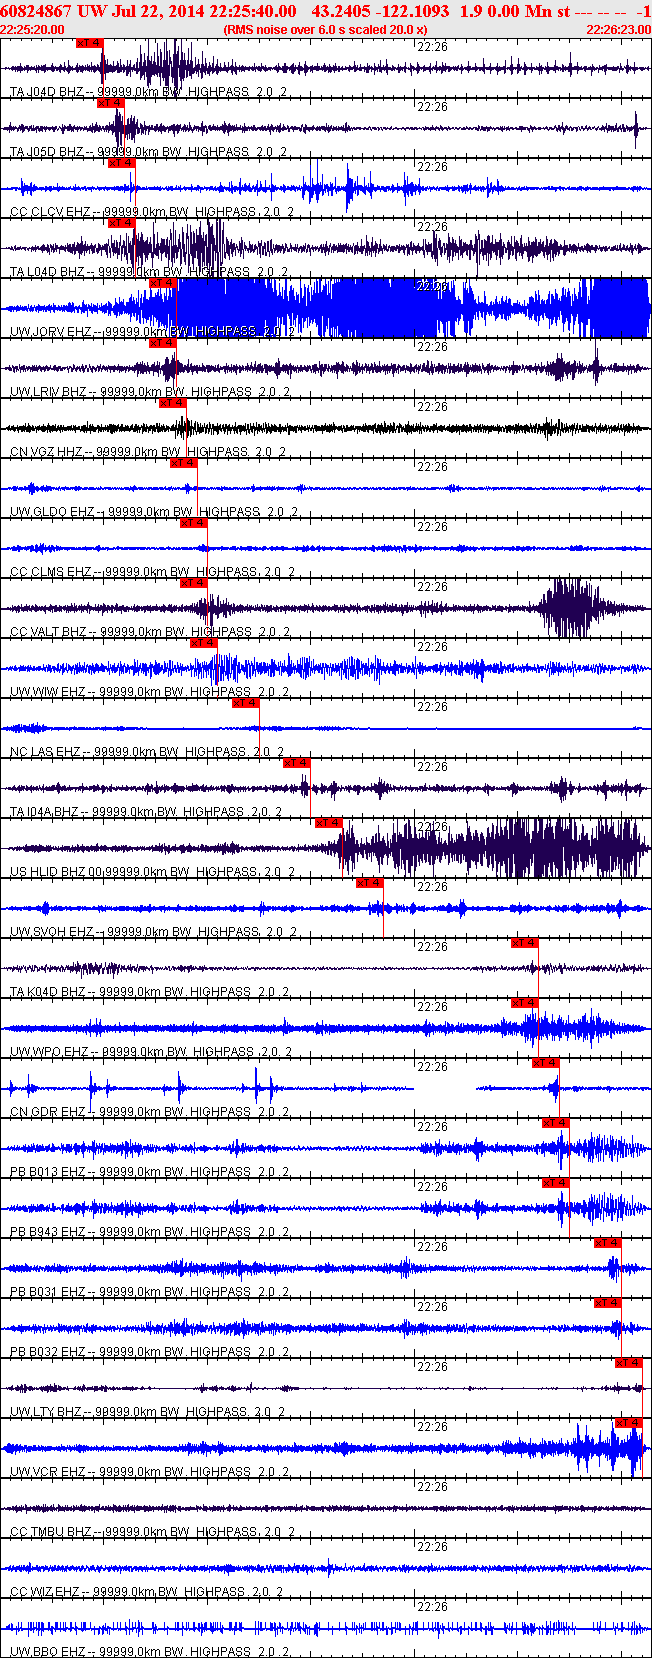Click the 'UW LRIV BHZ' station label
Image resolution: width=652 pixels, height=1658 pixels.
[x=49, y=392]
